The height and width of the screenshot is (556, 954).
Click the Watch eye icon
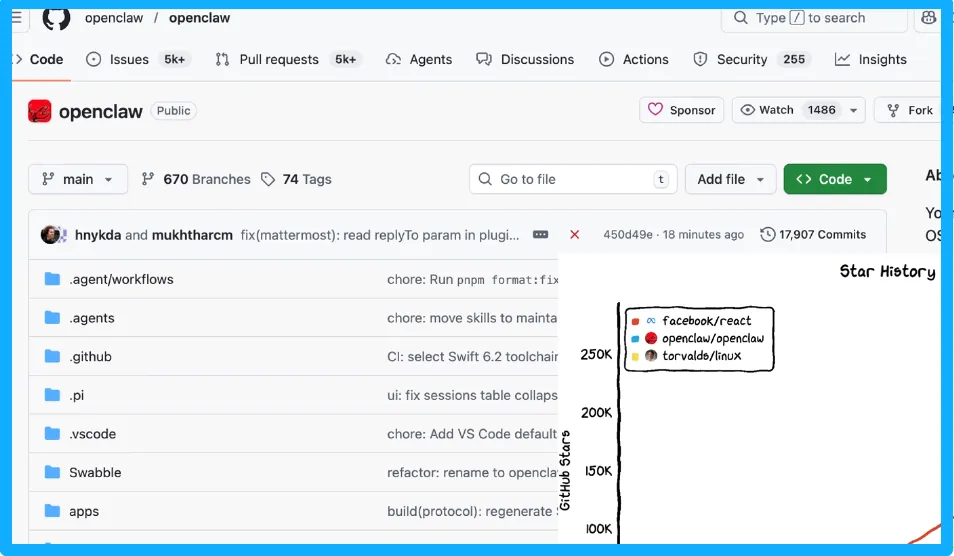click(748, 110)
